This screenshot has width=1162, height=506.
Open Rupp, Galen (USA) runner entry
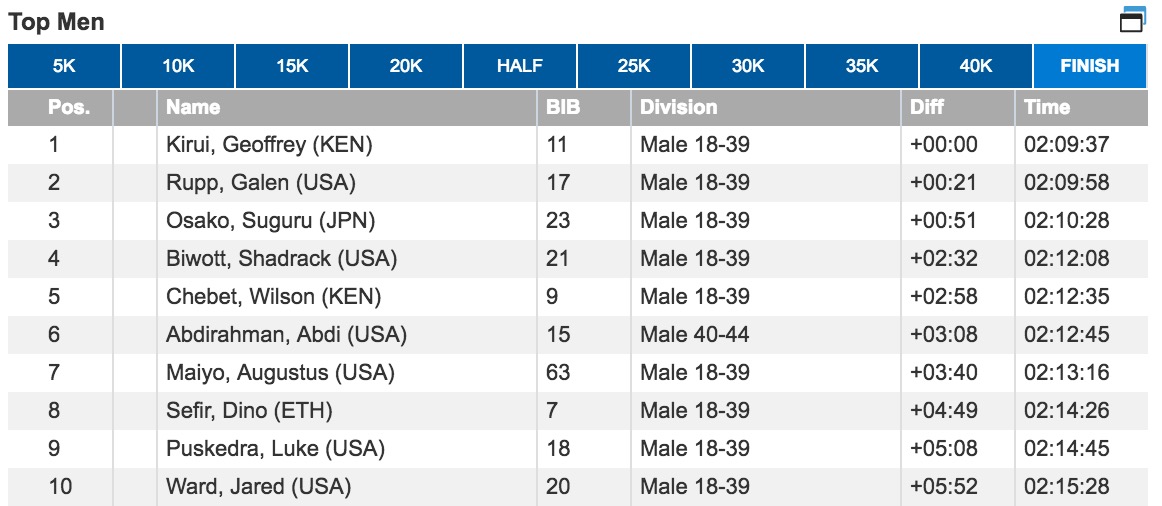261,183
